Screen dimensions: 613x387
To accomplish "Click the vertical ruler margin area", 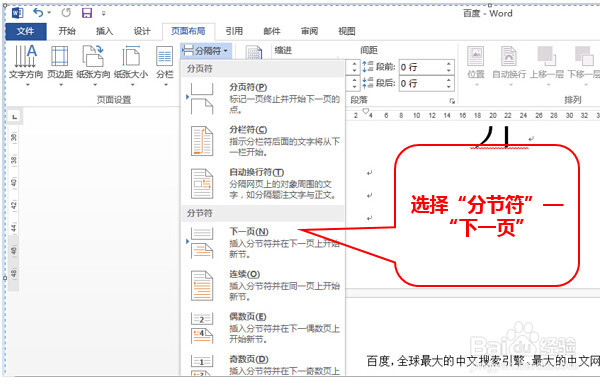I will 14,263.
